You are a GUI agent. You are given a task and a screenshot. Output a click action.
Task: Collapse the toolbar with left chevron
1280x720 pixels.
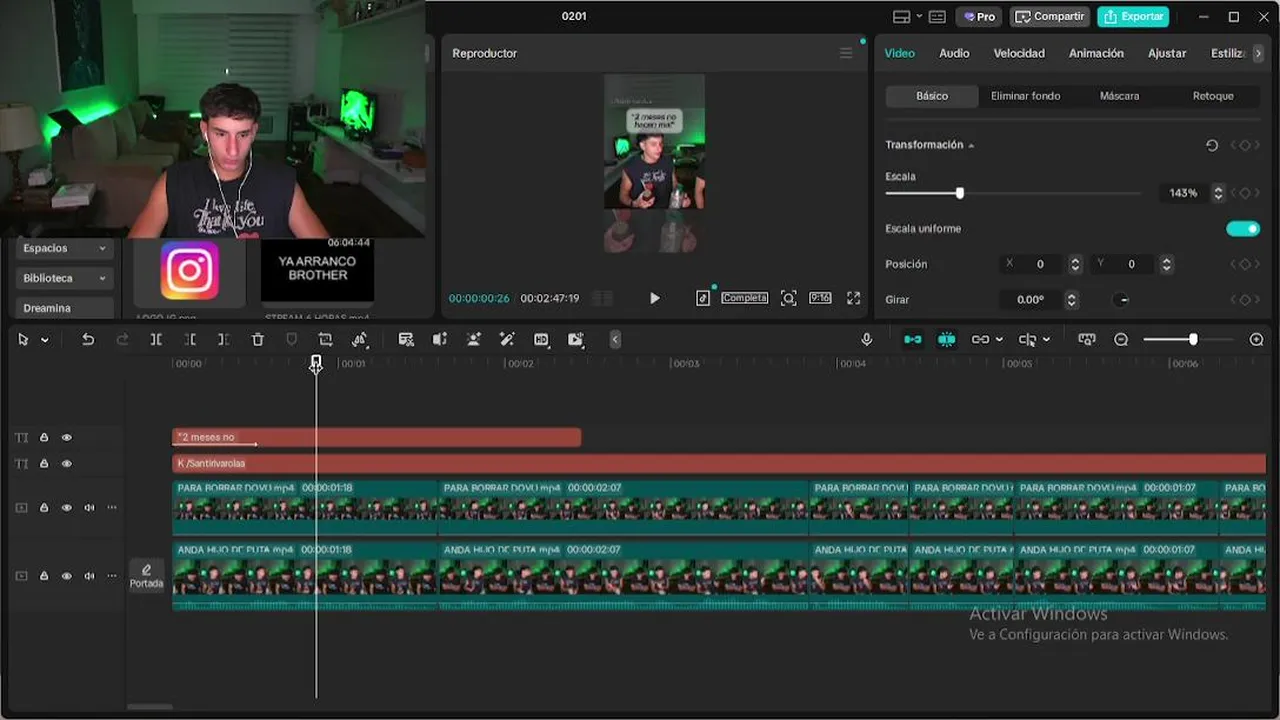(x=615, y=340)
